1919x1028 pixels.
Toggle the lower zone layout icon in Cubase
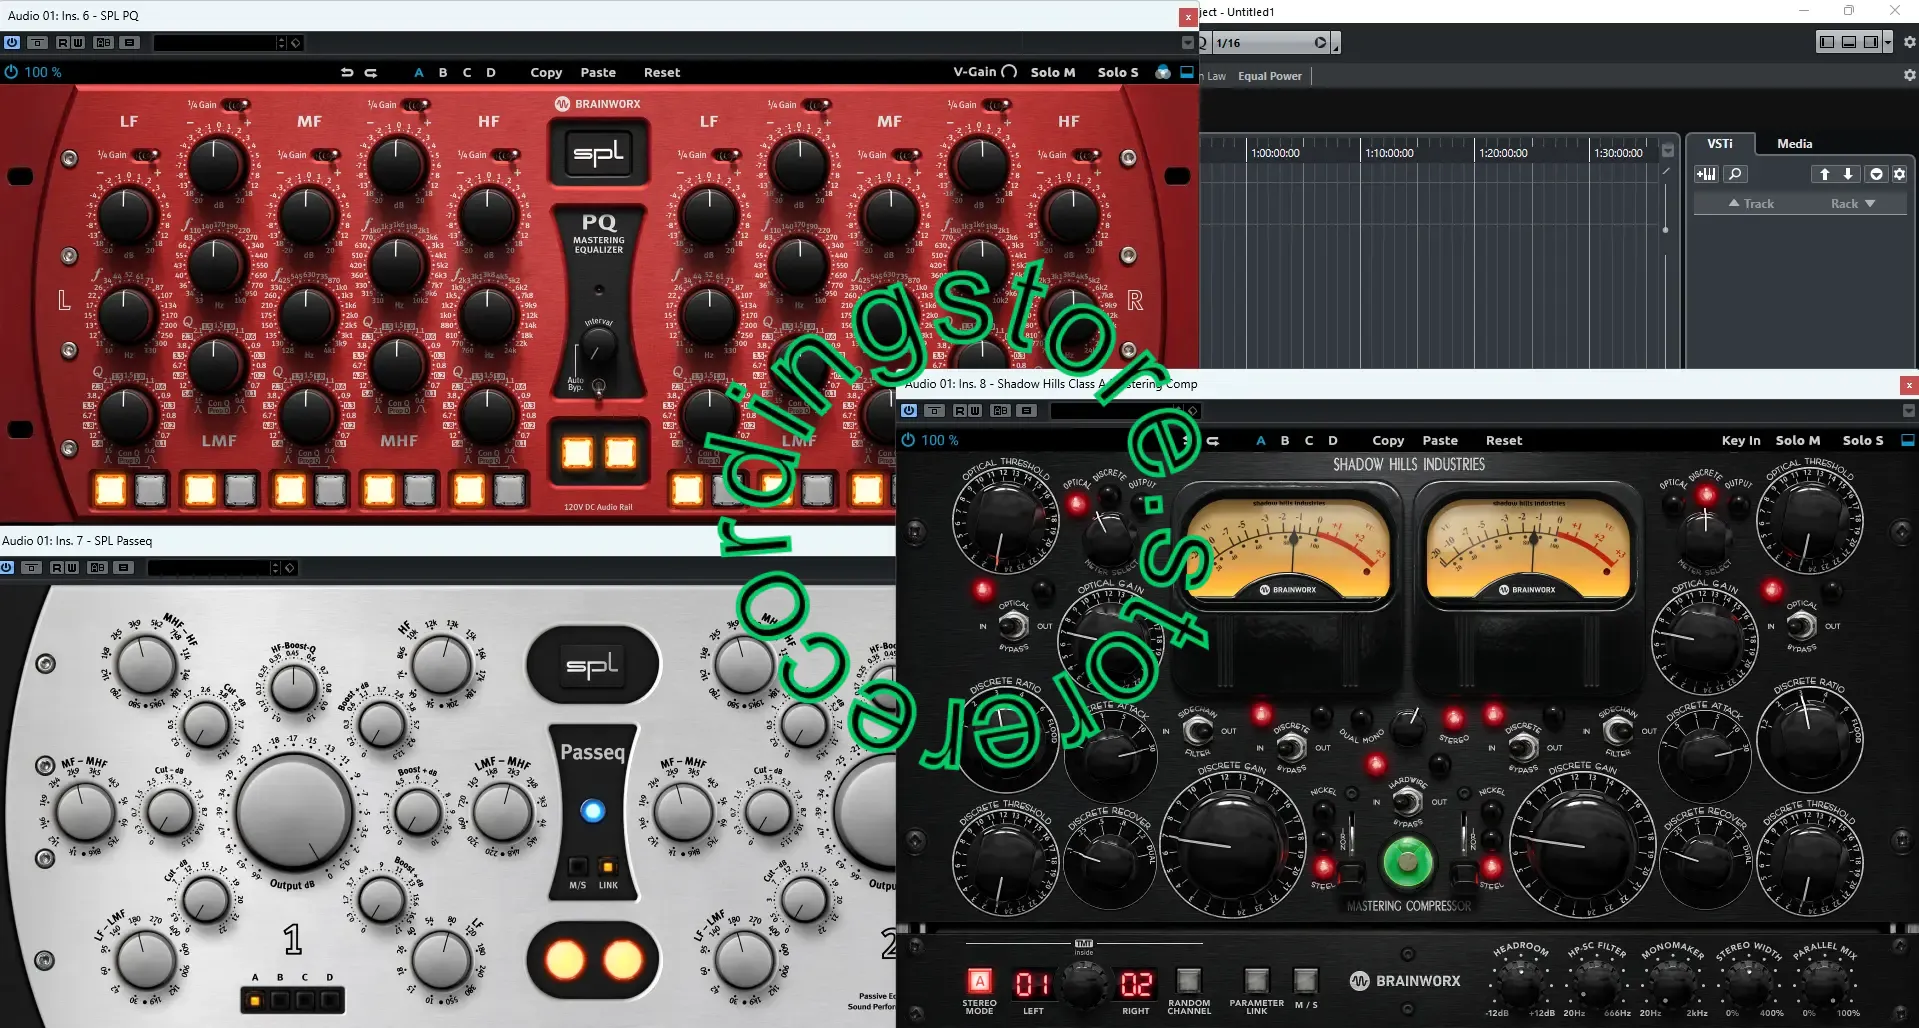(x=1849, y=42)
